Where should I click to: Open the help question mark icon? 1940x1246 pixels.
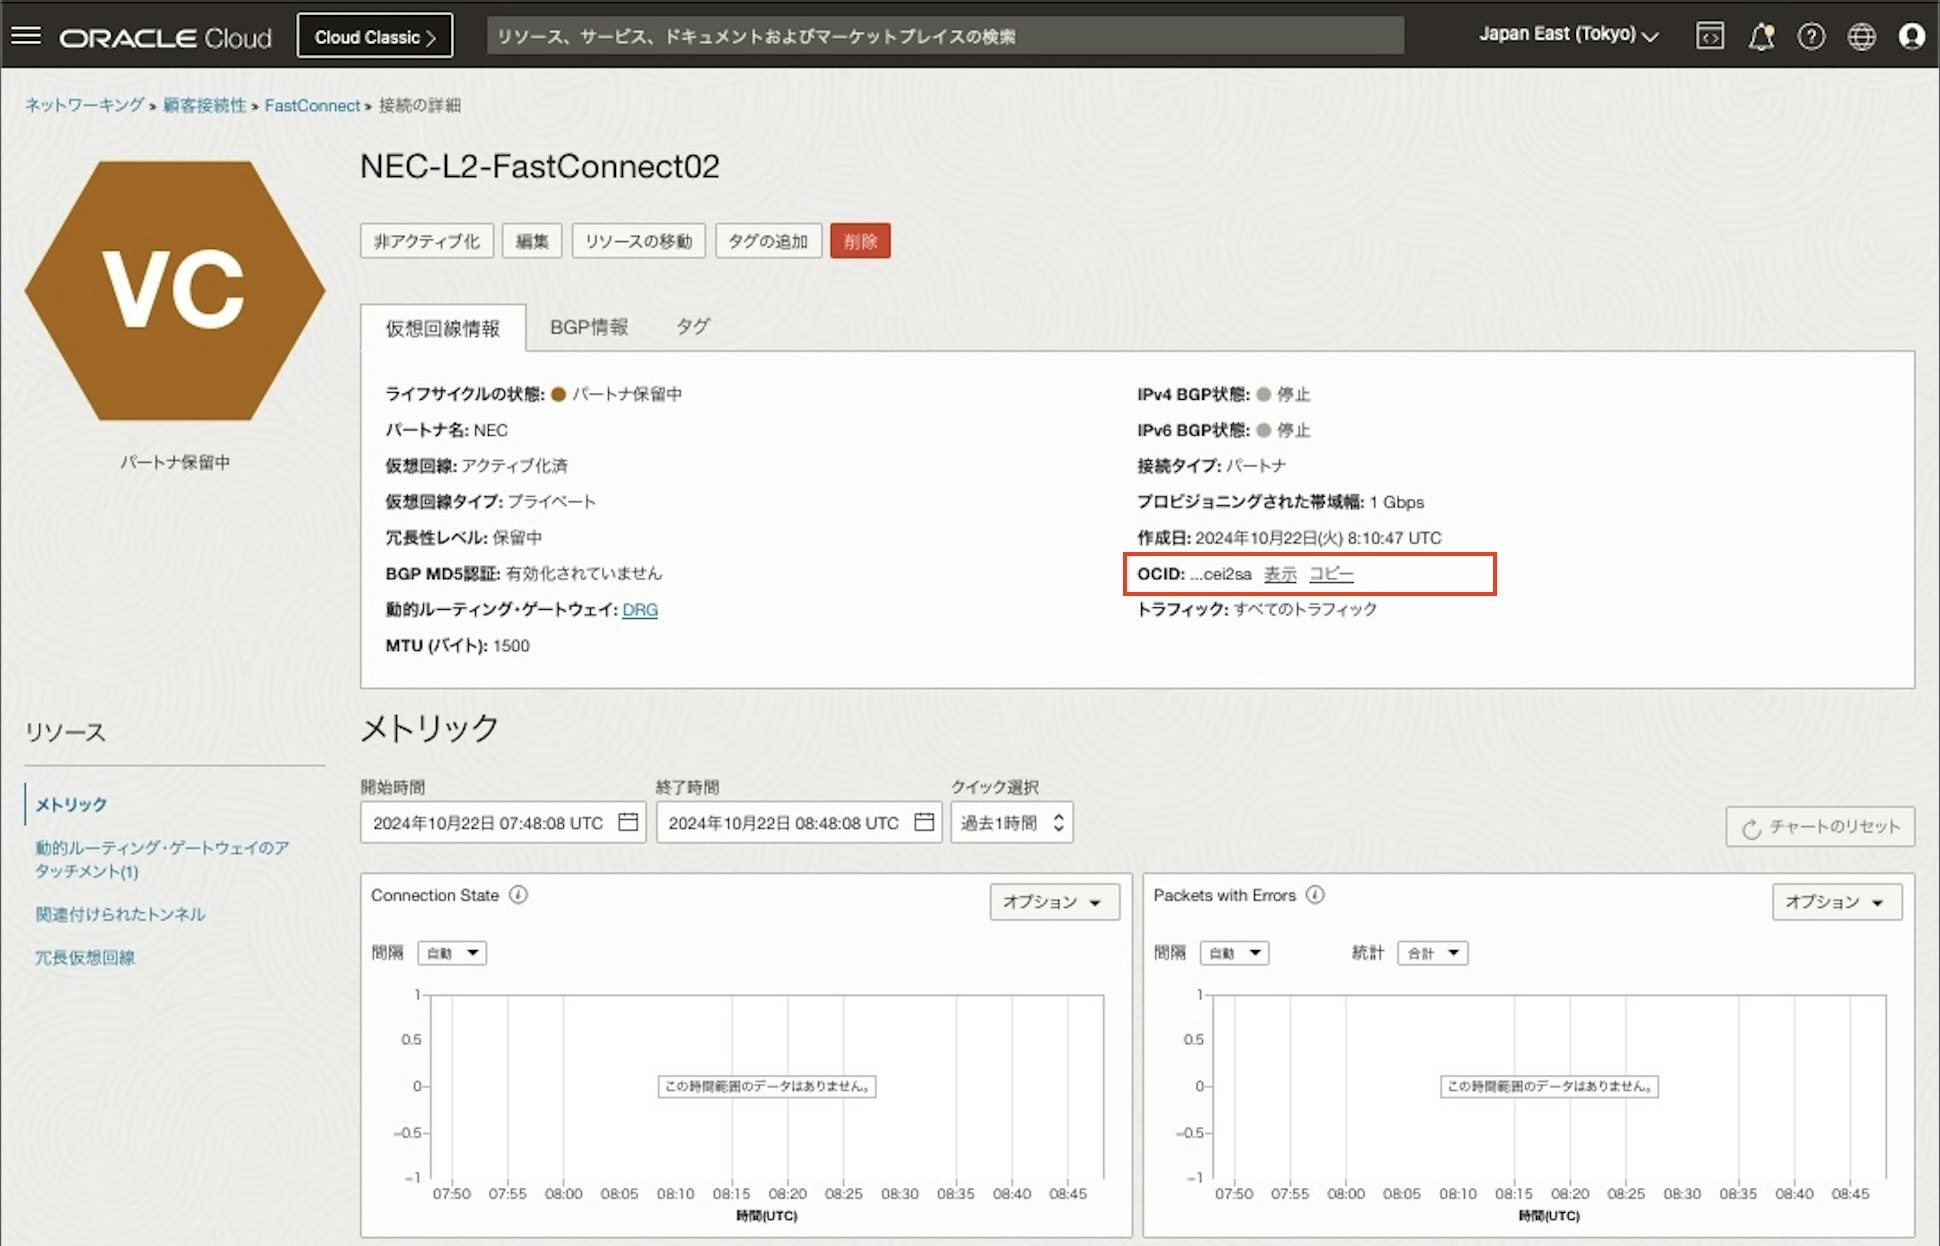pos(1811,36)
